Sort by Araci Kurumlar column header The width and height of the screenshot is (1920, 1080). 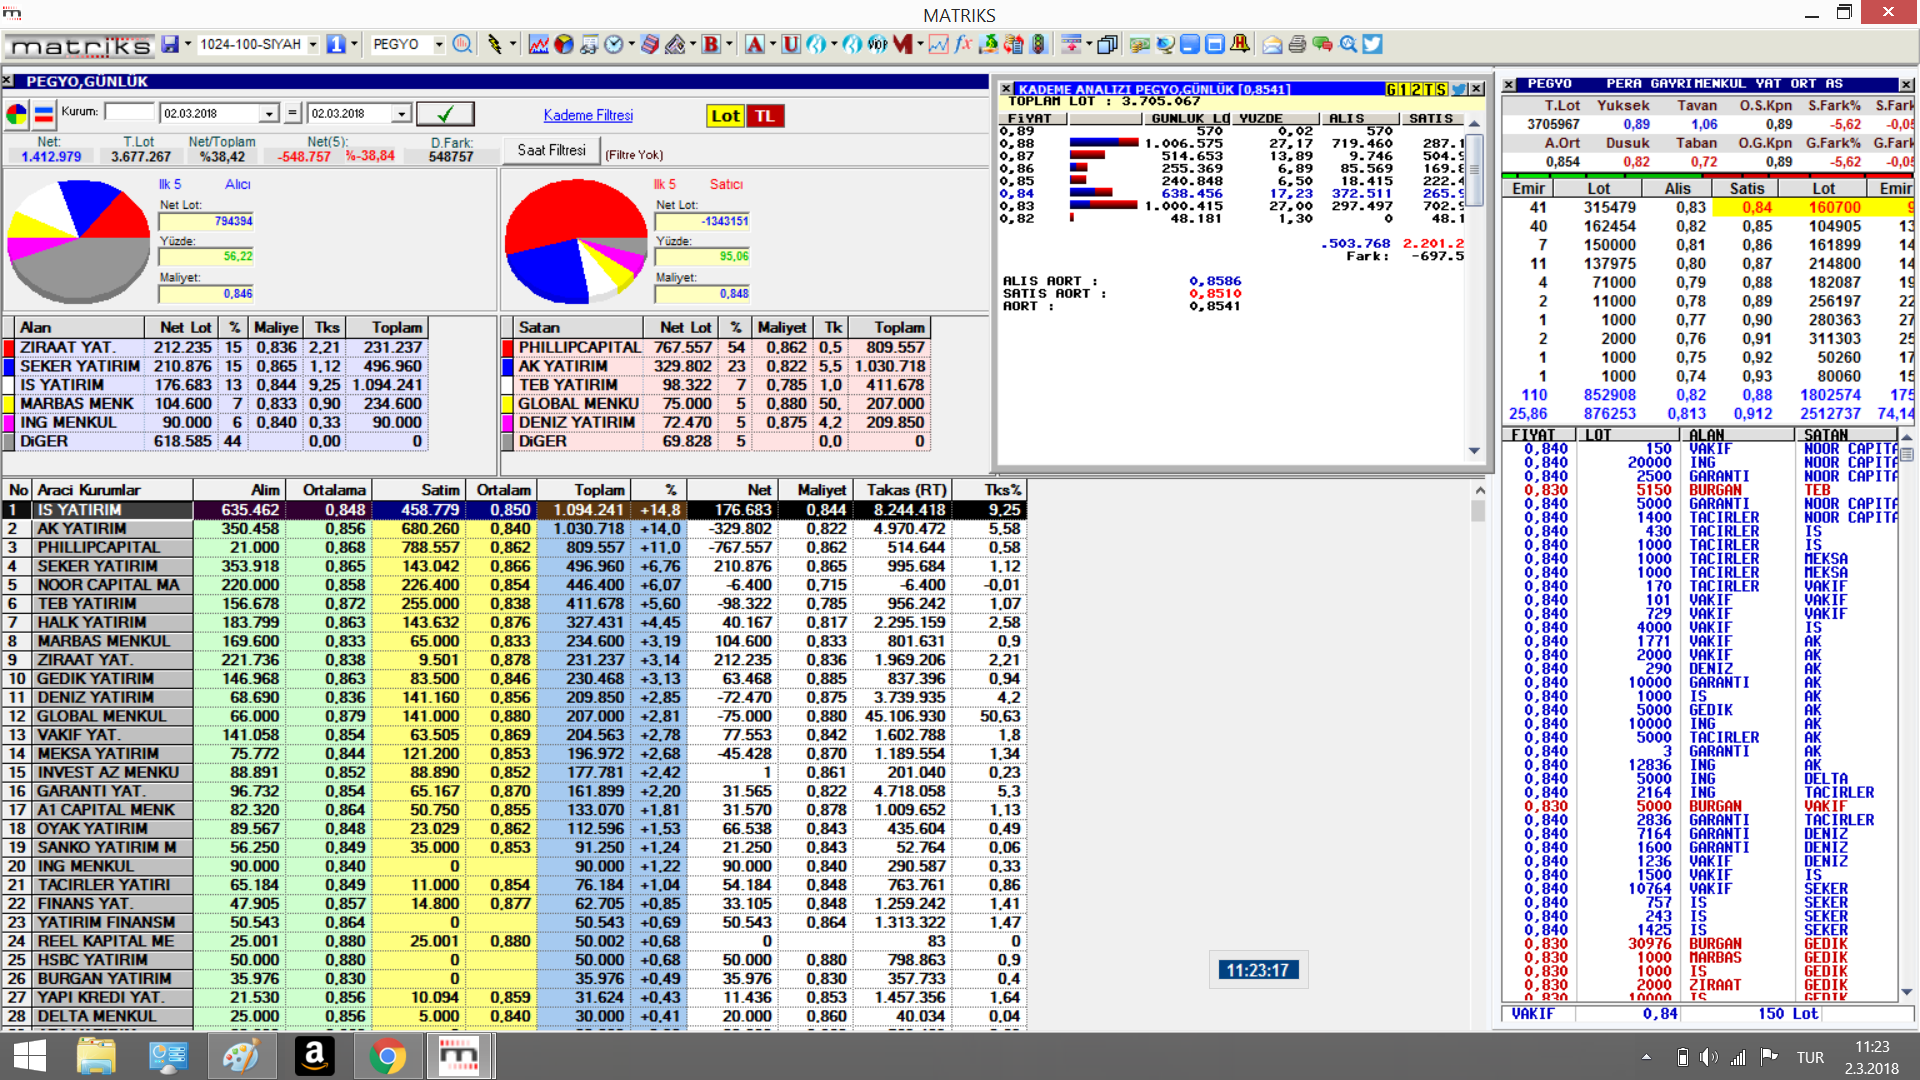click(113, 490)
